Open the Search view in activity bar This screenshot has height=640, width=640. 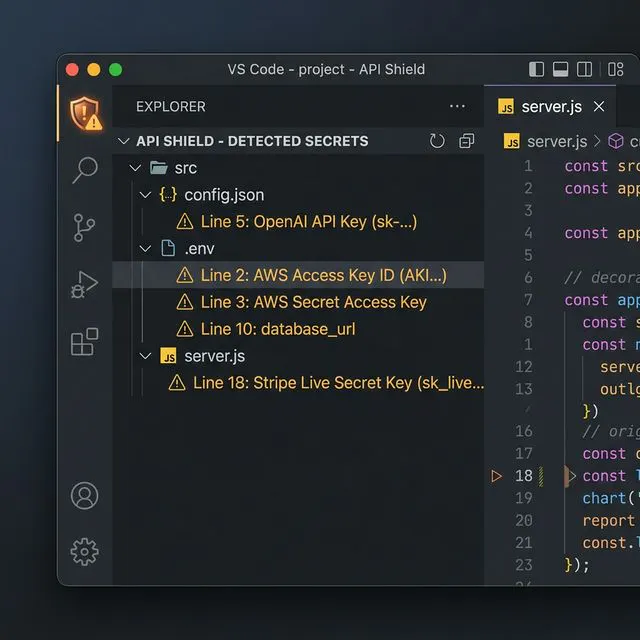point(85,169)
